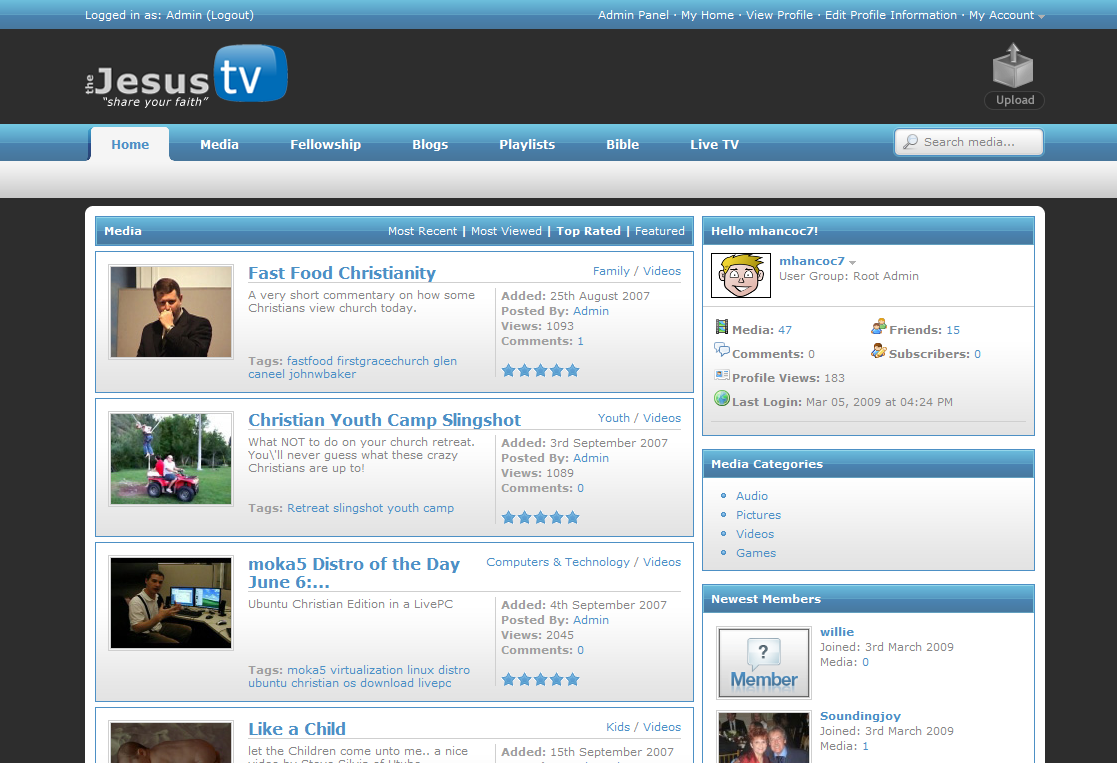Screen dimensions: 1117x763
Task: Click the Friends people icon
Action: [878, 327]
